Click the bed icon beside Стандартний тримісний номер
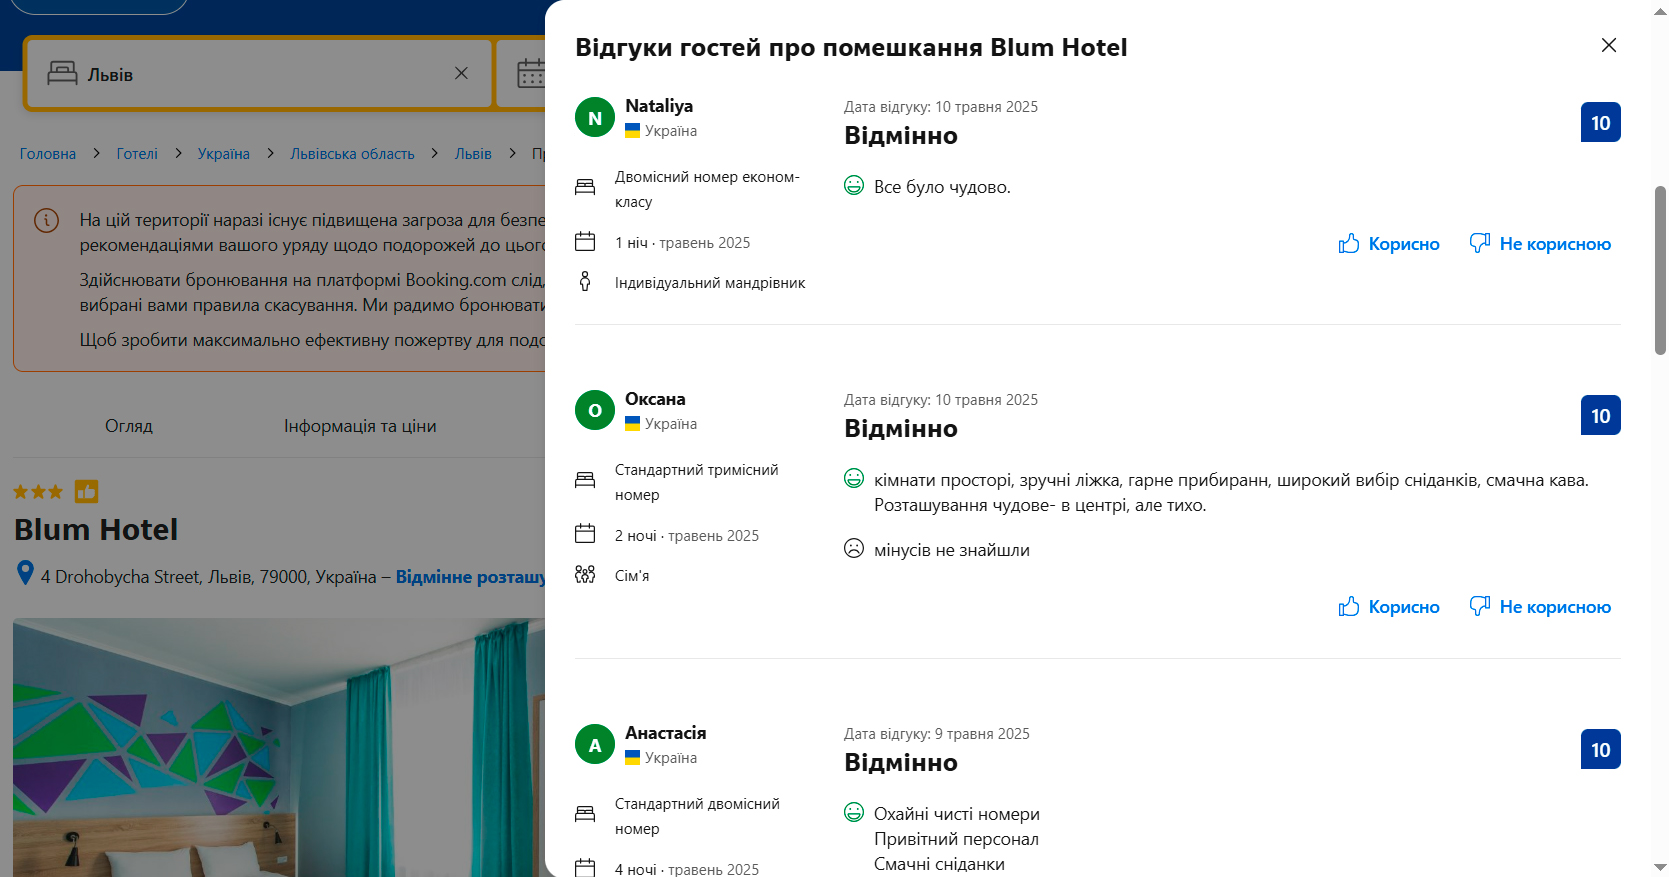 tap(585, 480)
